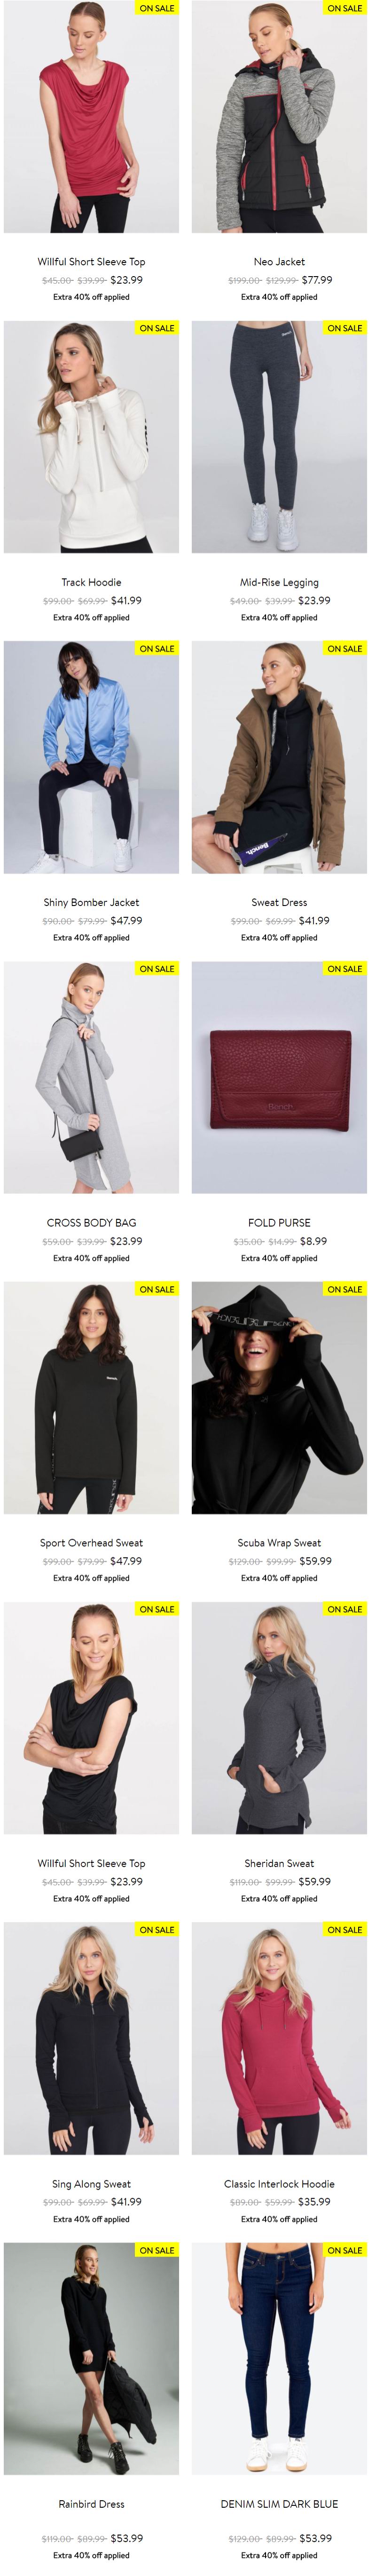Select the Sport Overhead Sweat title
Viewport: 376px width, 2576px height.
tap(91, 1542)
